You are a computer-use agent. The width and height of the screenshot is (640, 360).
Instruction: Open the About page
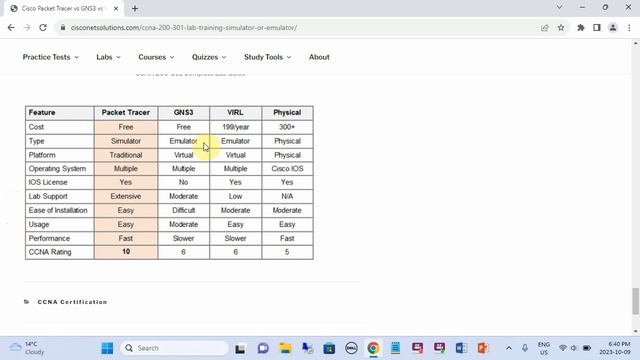pos(319,57)
